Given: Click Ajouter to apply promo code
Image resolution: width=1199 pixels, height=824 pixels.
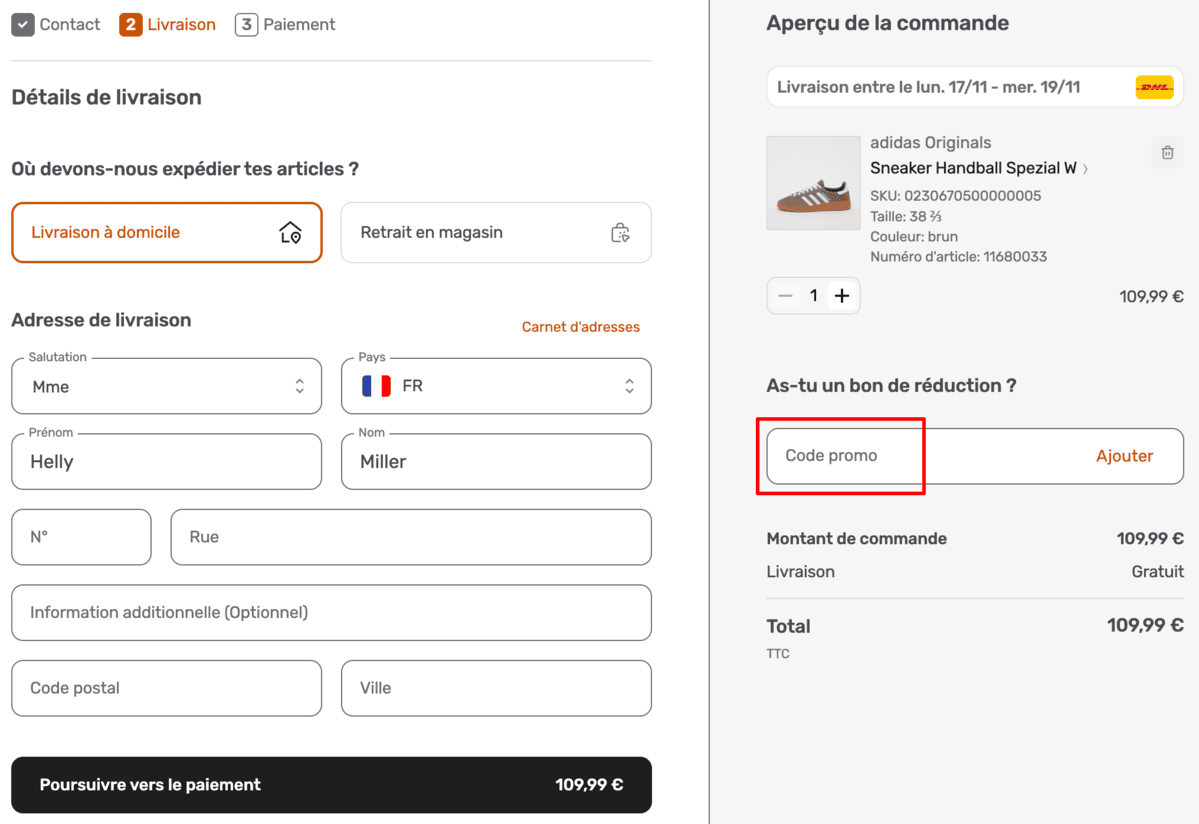Looking at the screenshot, I should pyautogui.click(x=1124, y=456).
